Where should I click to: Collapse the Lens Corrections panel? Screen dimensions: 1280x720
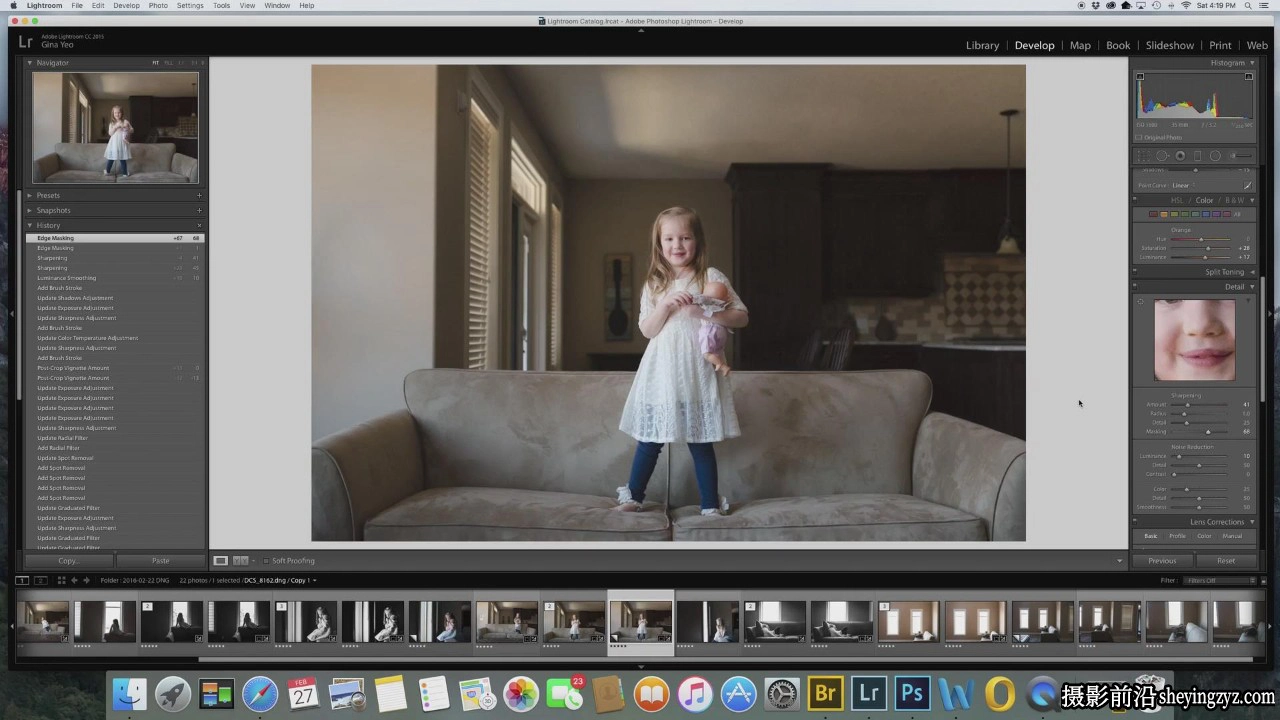[1252, 522]
